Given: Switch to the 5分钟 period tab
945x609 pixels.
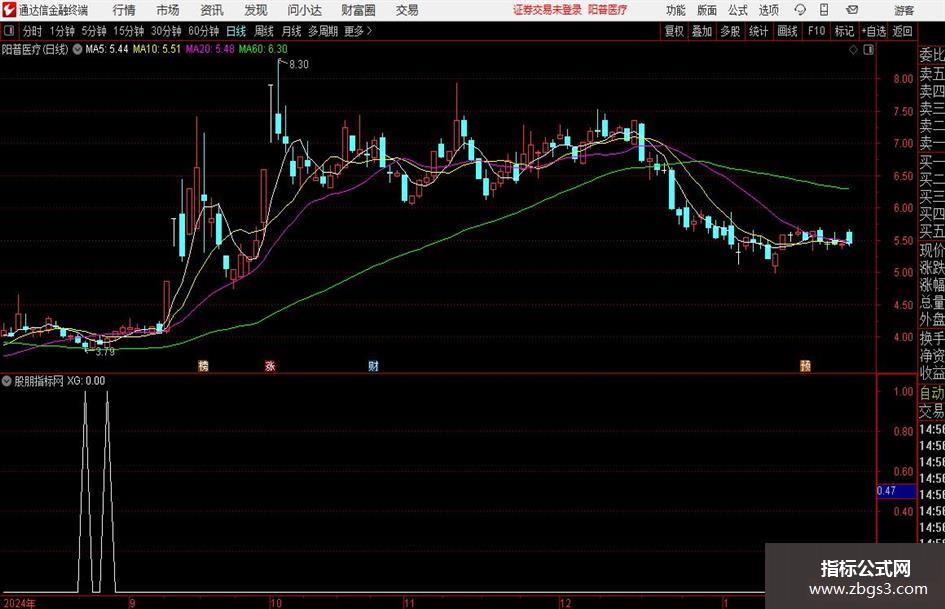Looking at the screenshot, I should coord(94,31).
